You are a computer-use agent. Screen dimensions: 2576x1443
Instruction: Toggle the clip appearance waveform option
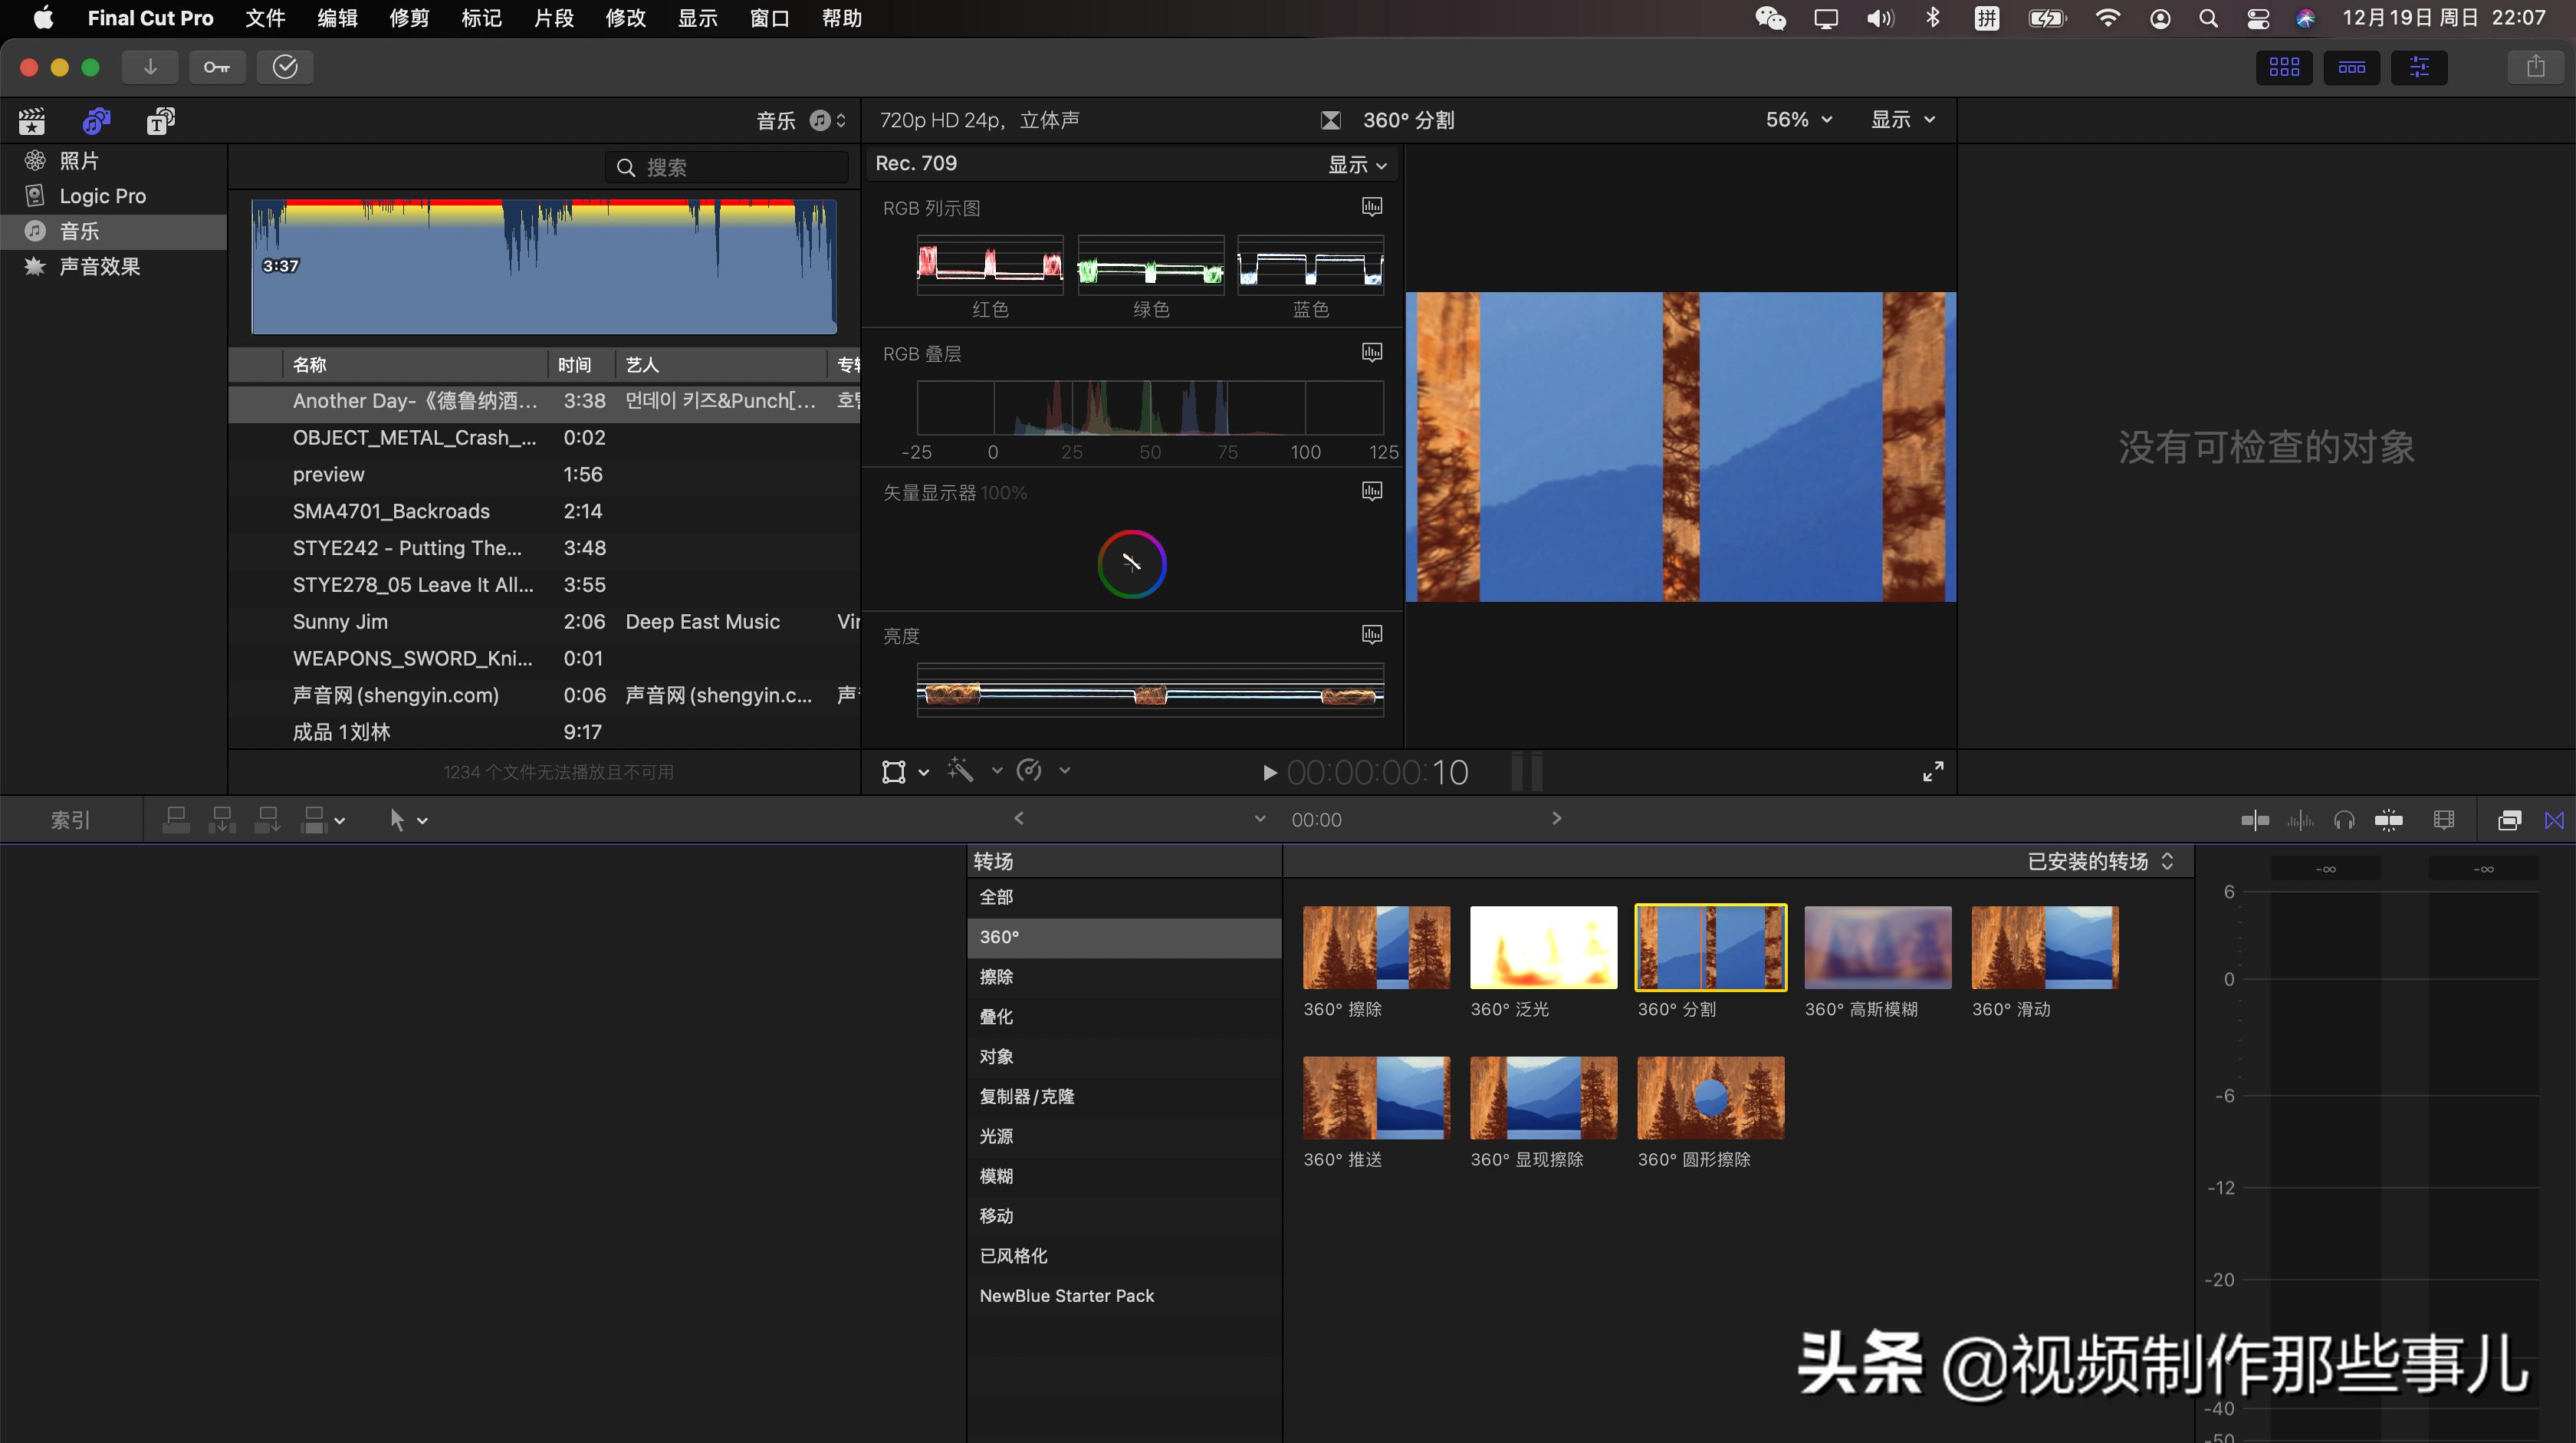tap(2443, 819)
